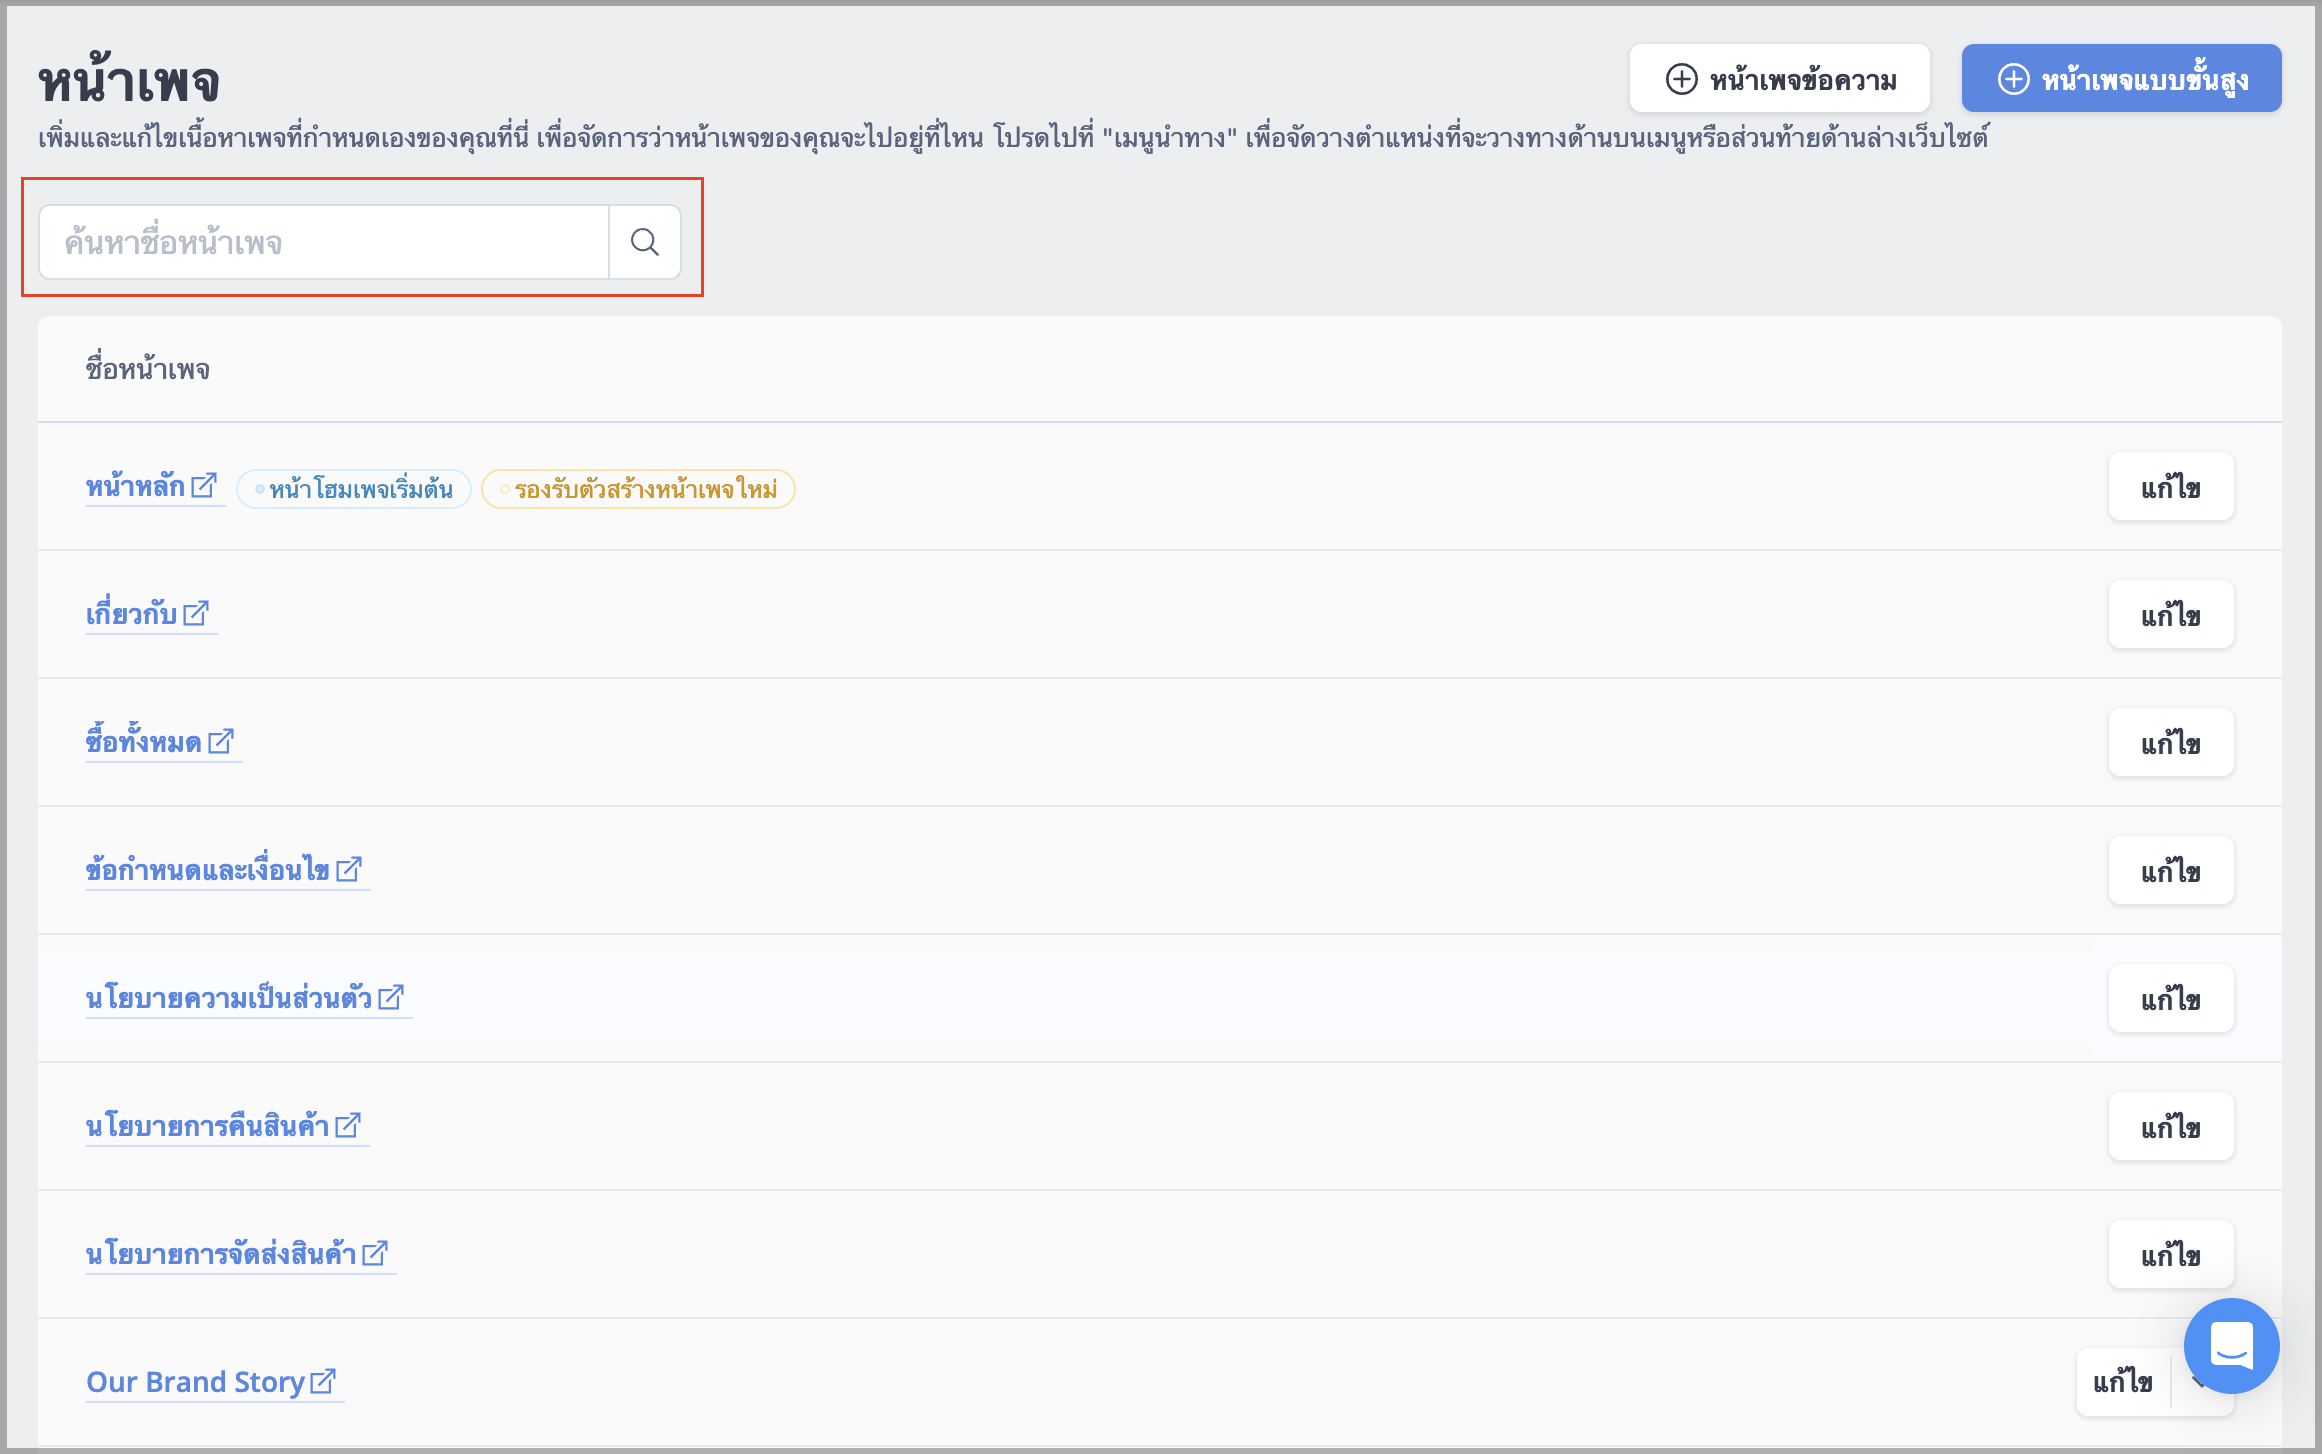
Task: Open the chat support bubble
Action: coord(2232,1346)
